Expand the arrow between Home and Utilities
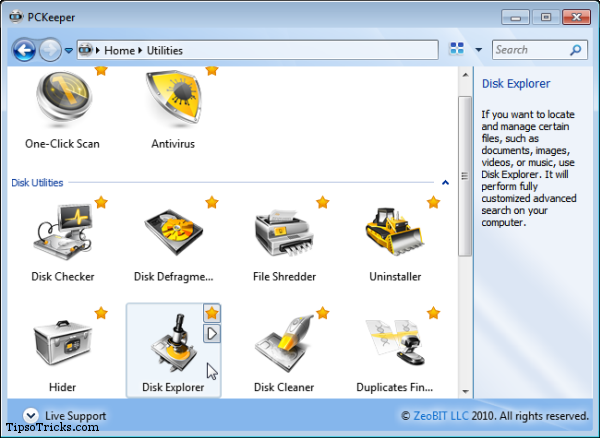 [140, 50]
